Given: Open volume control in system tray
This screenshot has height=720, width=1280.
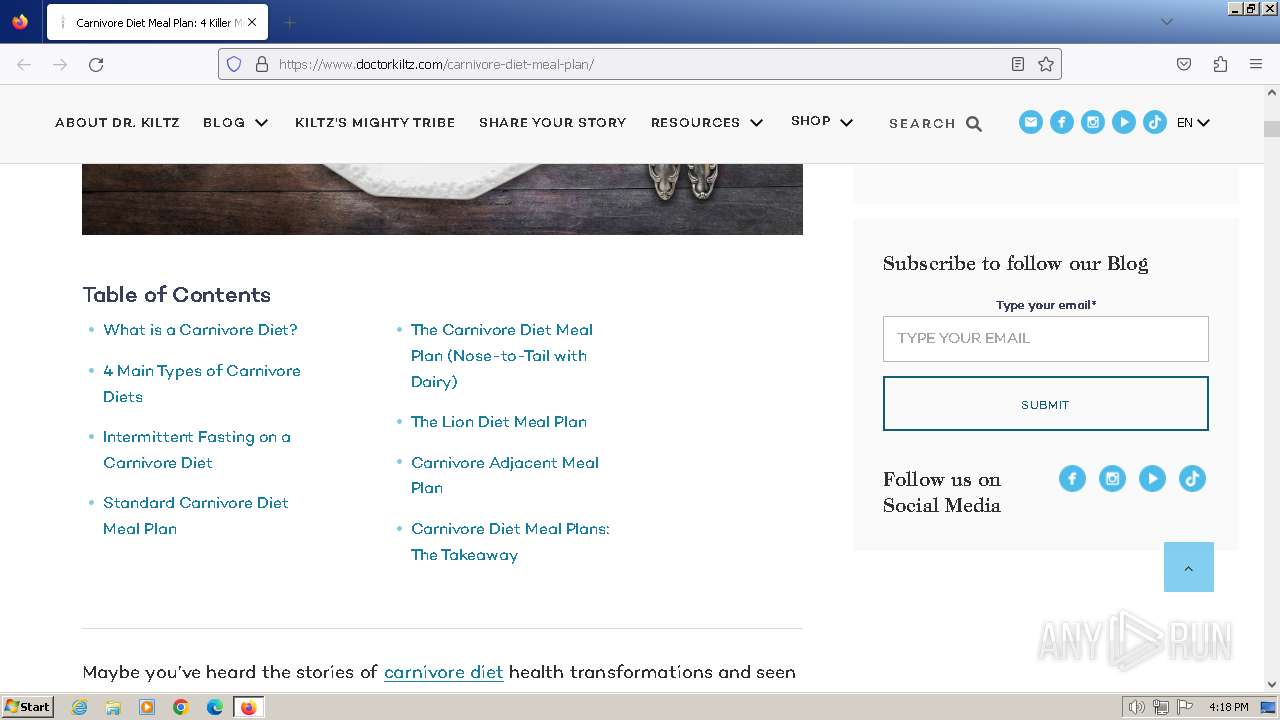Looking at the screenshot, I should tap(1137, 707).
